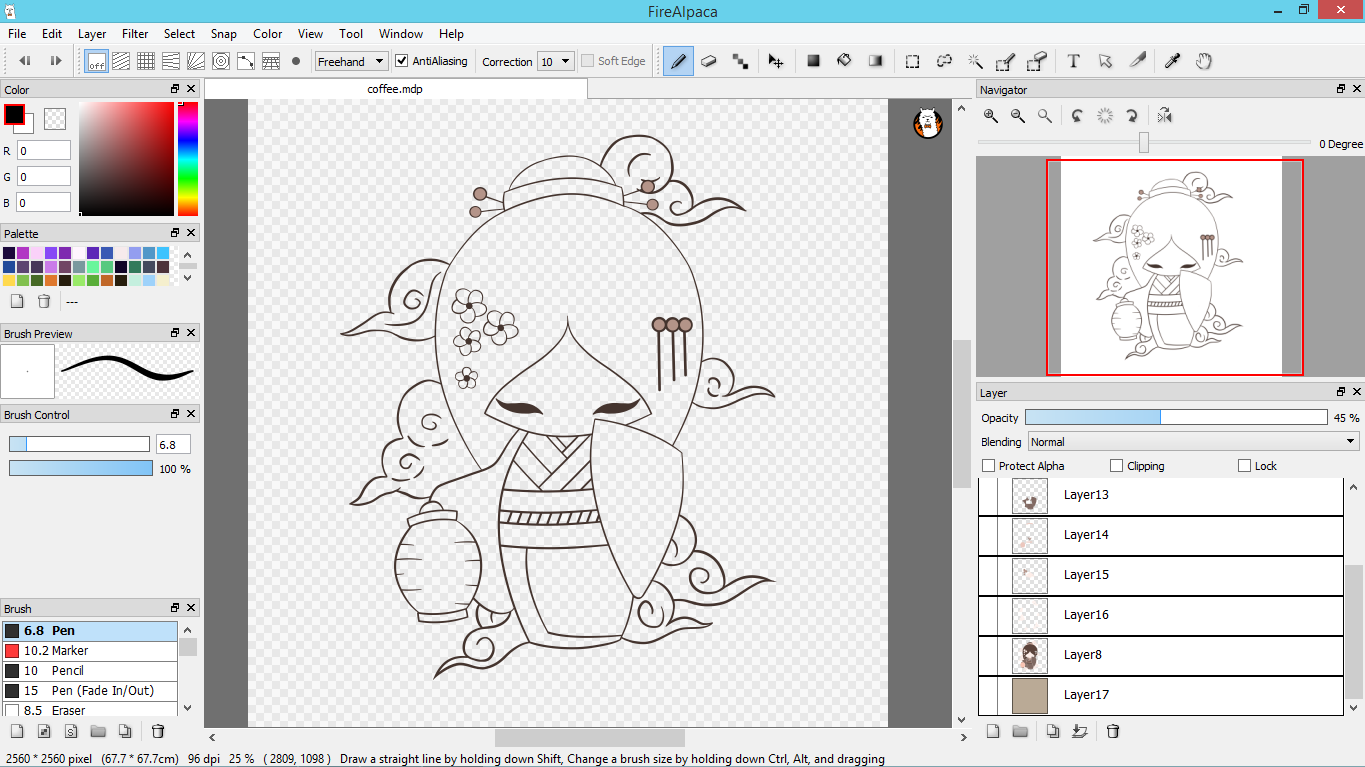Select the Eyedropper tool
The width and height of the screenshot is (1365, 767).
1172,61
